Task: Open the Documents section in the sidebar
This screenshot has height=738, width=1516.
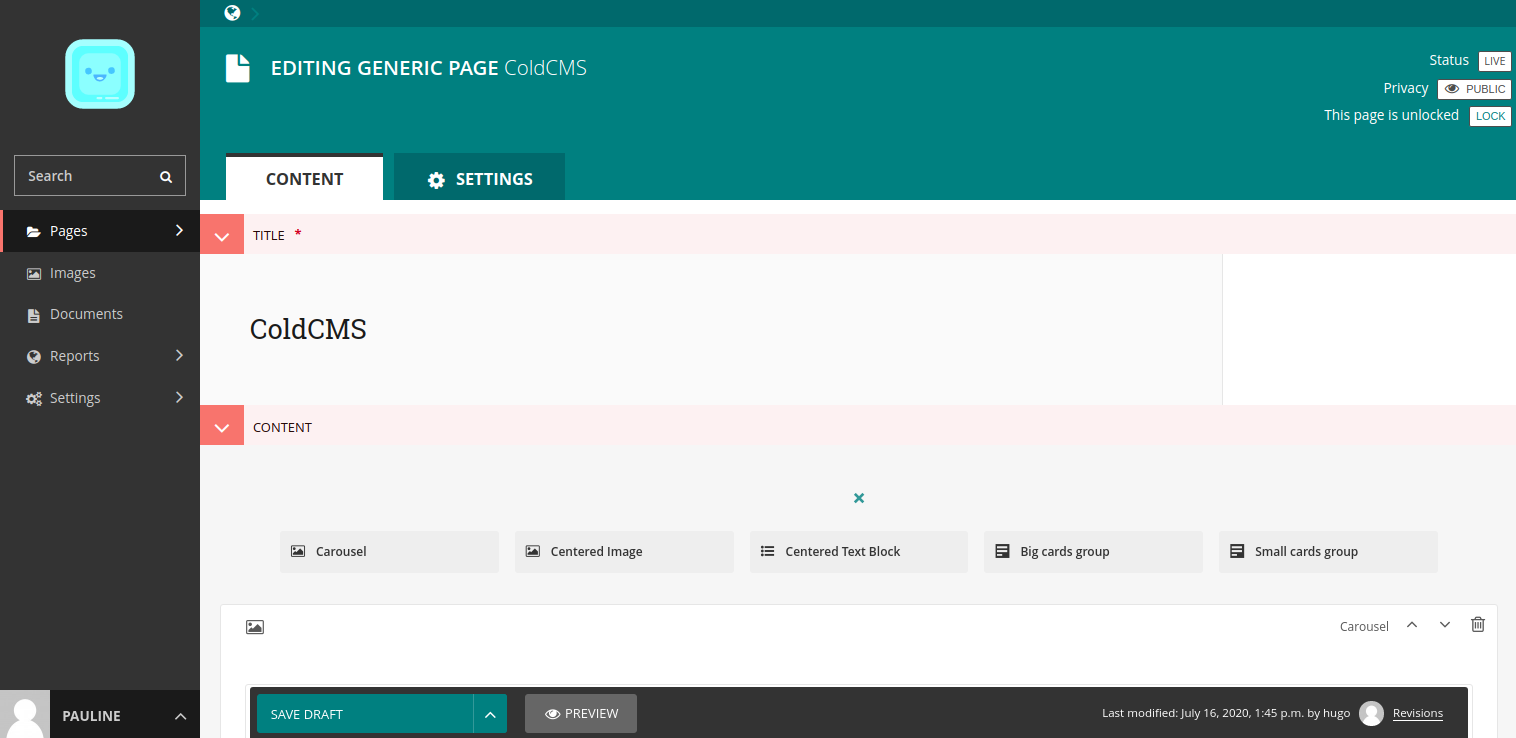Action: point(86,313)
